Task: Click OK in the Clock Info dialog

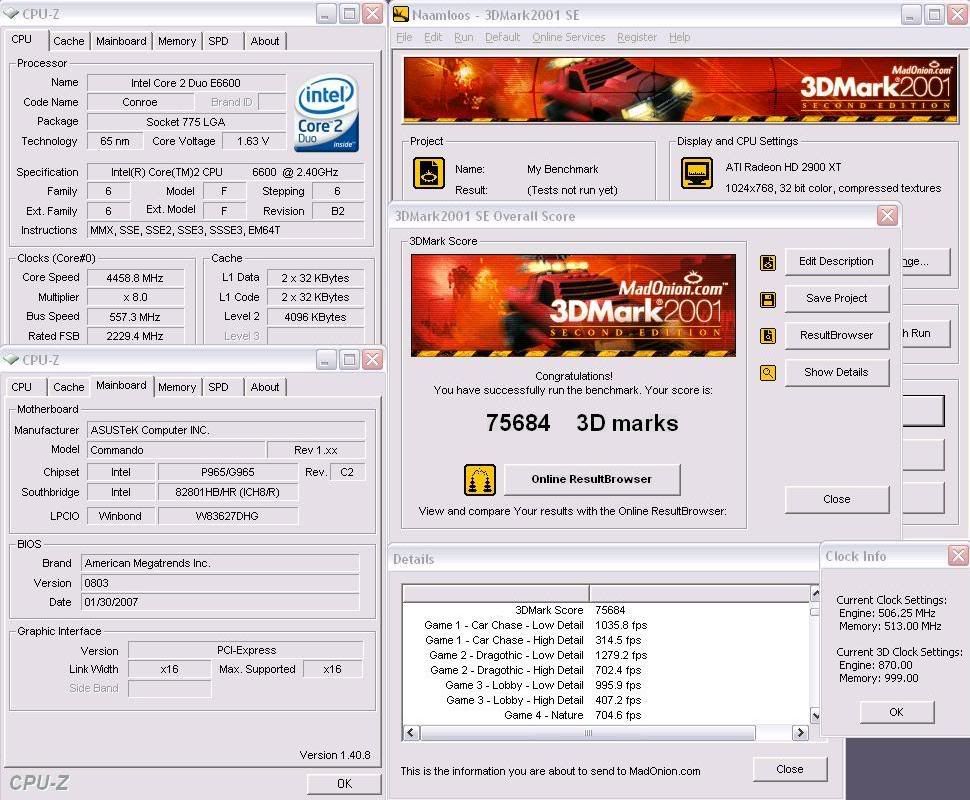Action: pyautogui.click(x=896, y=712)
